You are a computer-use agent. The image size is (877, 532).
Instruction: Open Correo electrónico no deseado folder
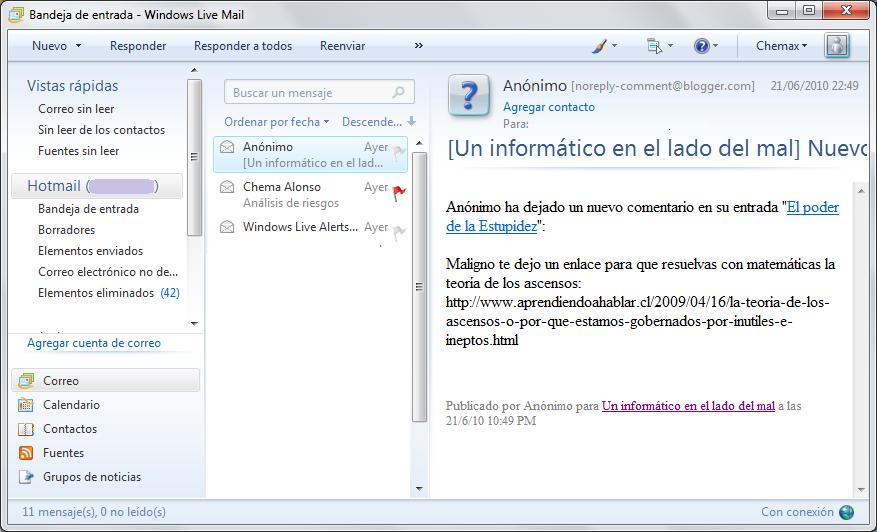click(x=108, y=272)
